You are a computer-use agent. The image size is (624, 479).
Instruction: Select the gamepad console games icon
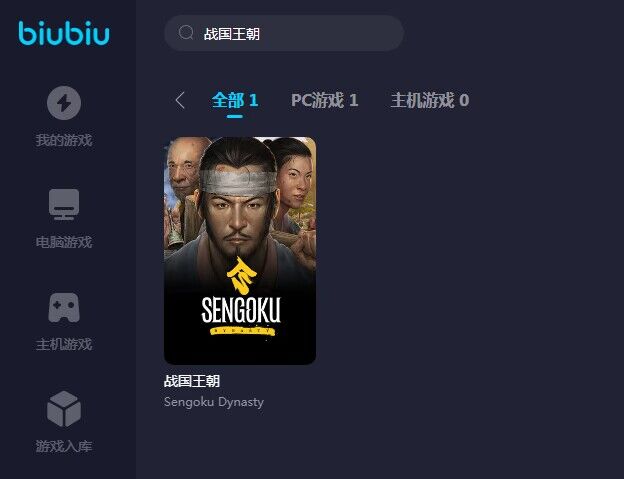pos(64,308)
